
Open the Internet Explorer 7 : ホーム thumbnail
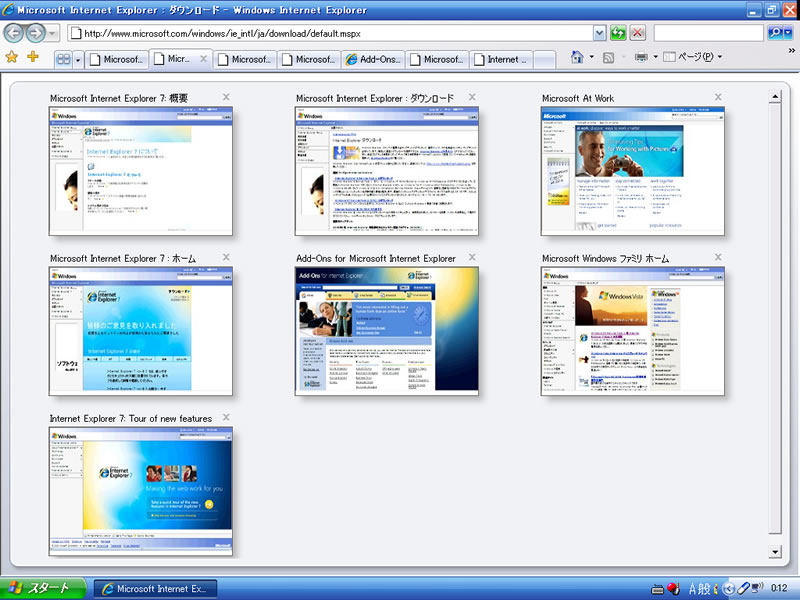pos(140,331)
